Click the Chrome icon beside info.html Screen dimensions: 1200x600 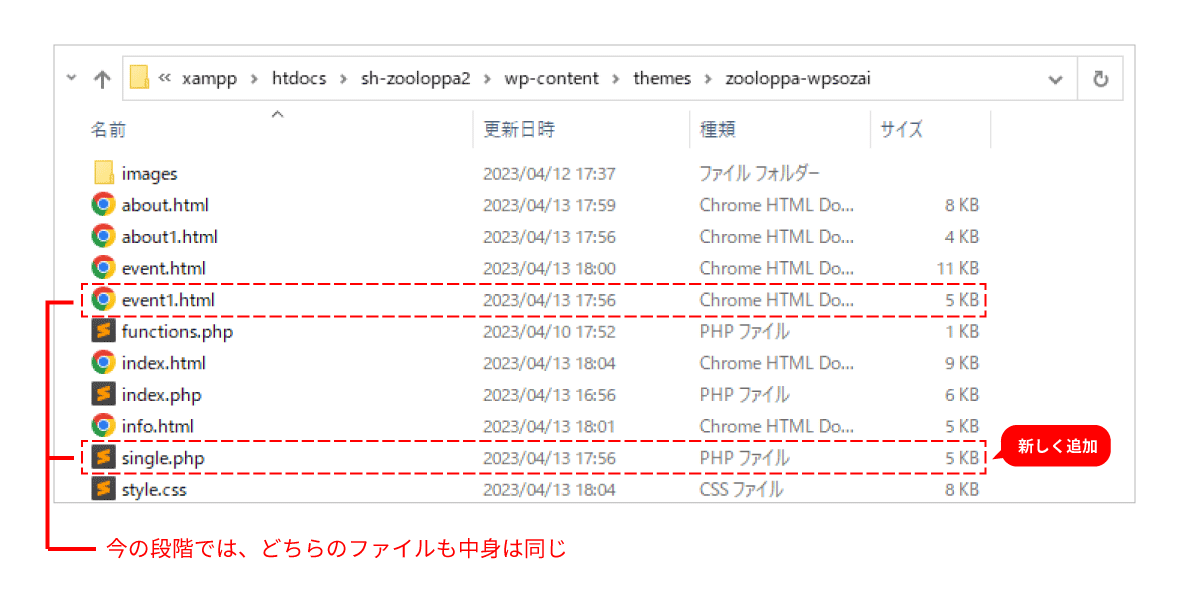pos(103,425)
